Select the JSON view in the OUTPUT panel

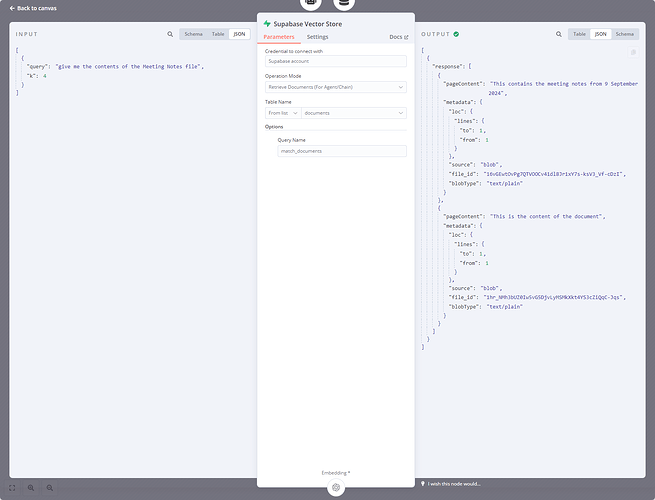click(x=600, y=34)
